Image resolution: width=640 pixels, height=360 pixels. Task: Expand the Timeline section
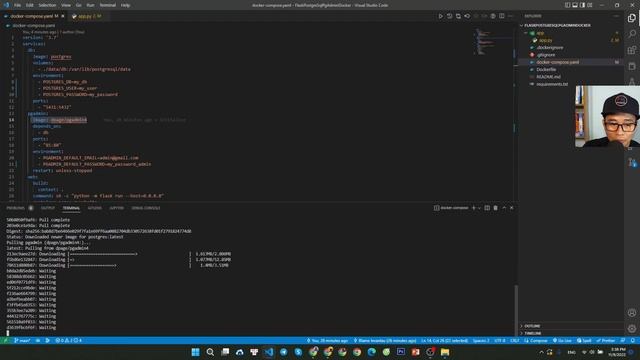[532, 333]
